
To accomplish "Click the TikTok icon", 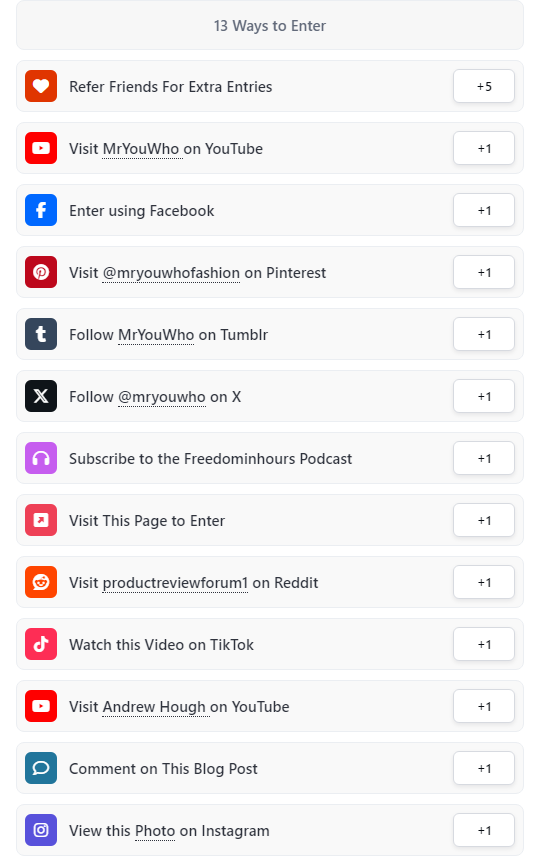I will (x=41, y=644).
